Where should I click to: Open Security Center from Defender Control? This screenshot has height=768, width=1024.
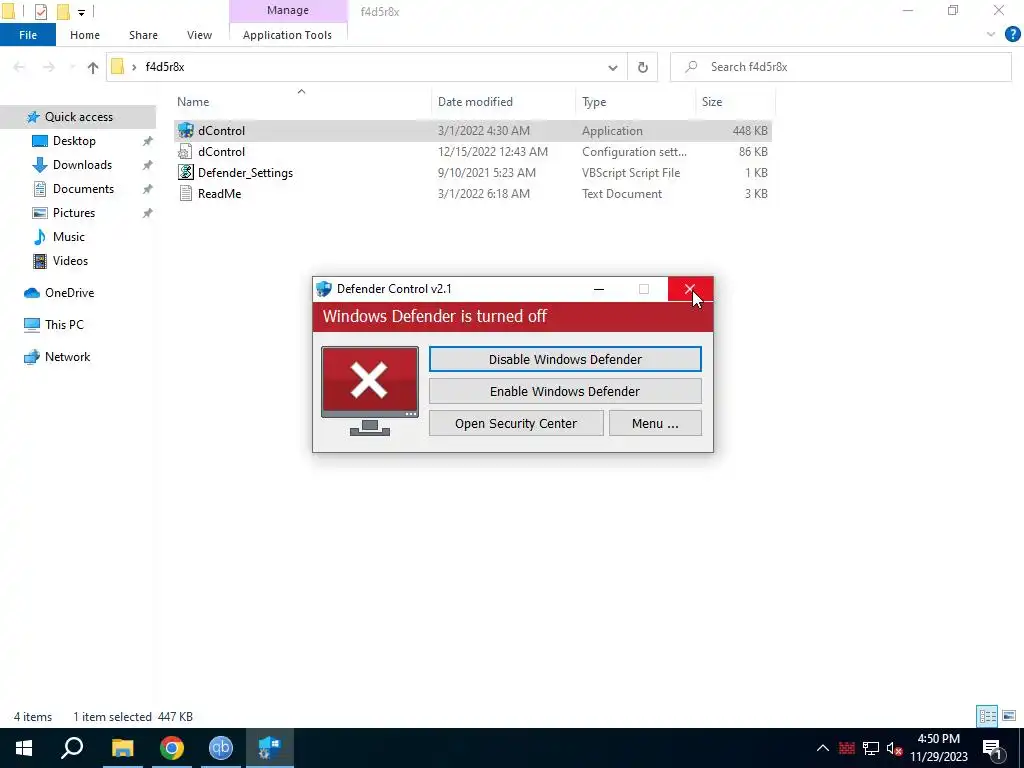[x=516, y=423]
